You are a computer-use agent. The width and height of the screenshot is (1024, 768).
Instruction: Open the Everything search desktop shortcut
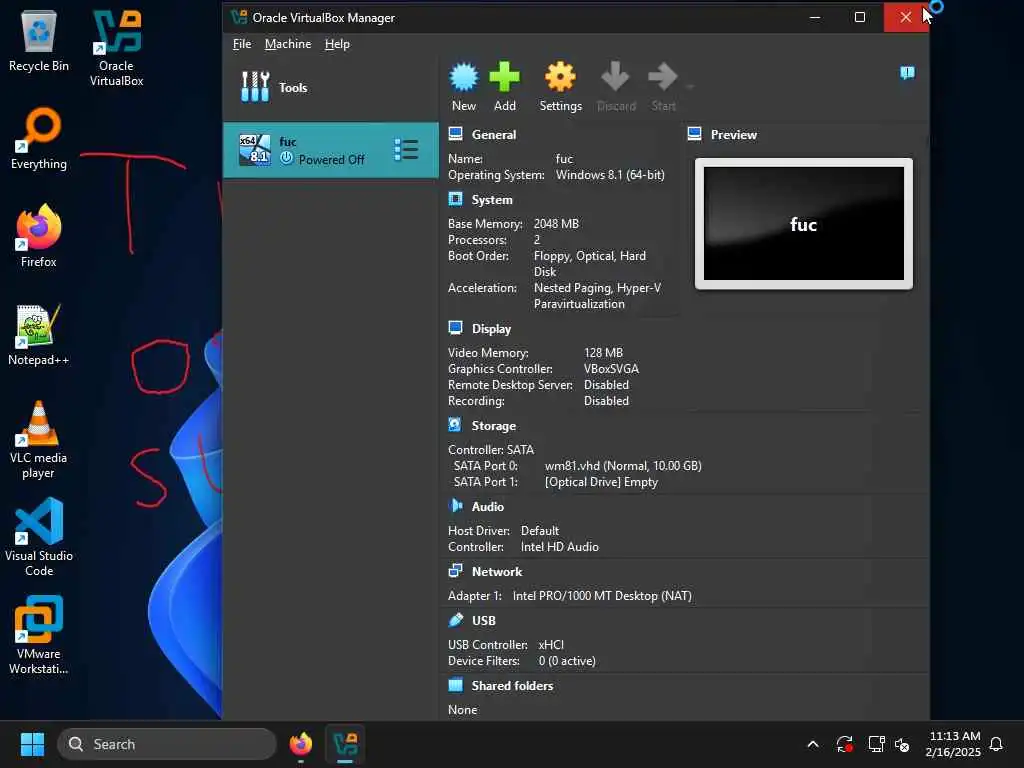(39, 138)
